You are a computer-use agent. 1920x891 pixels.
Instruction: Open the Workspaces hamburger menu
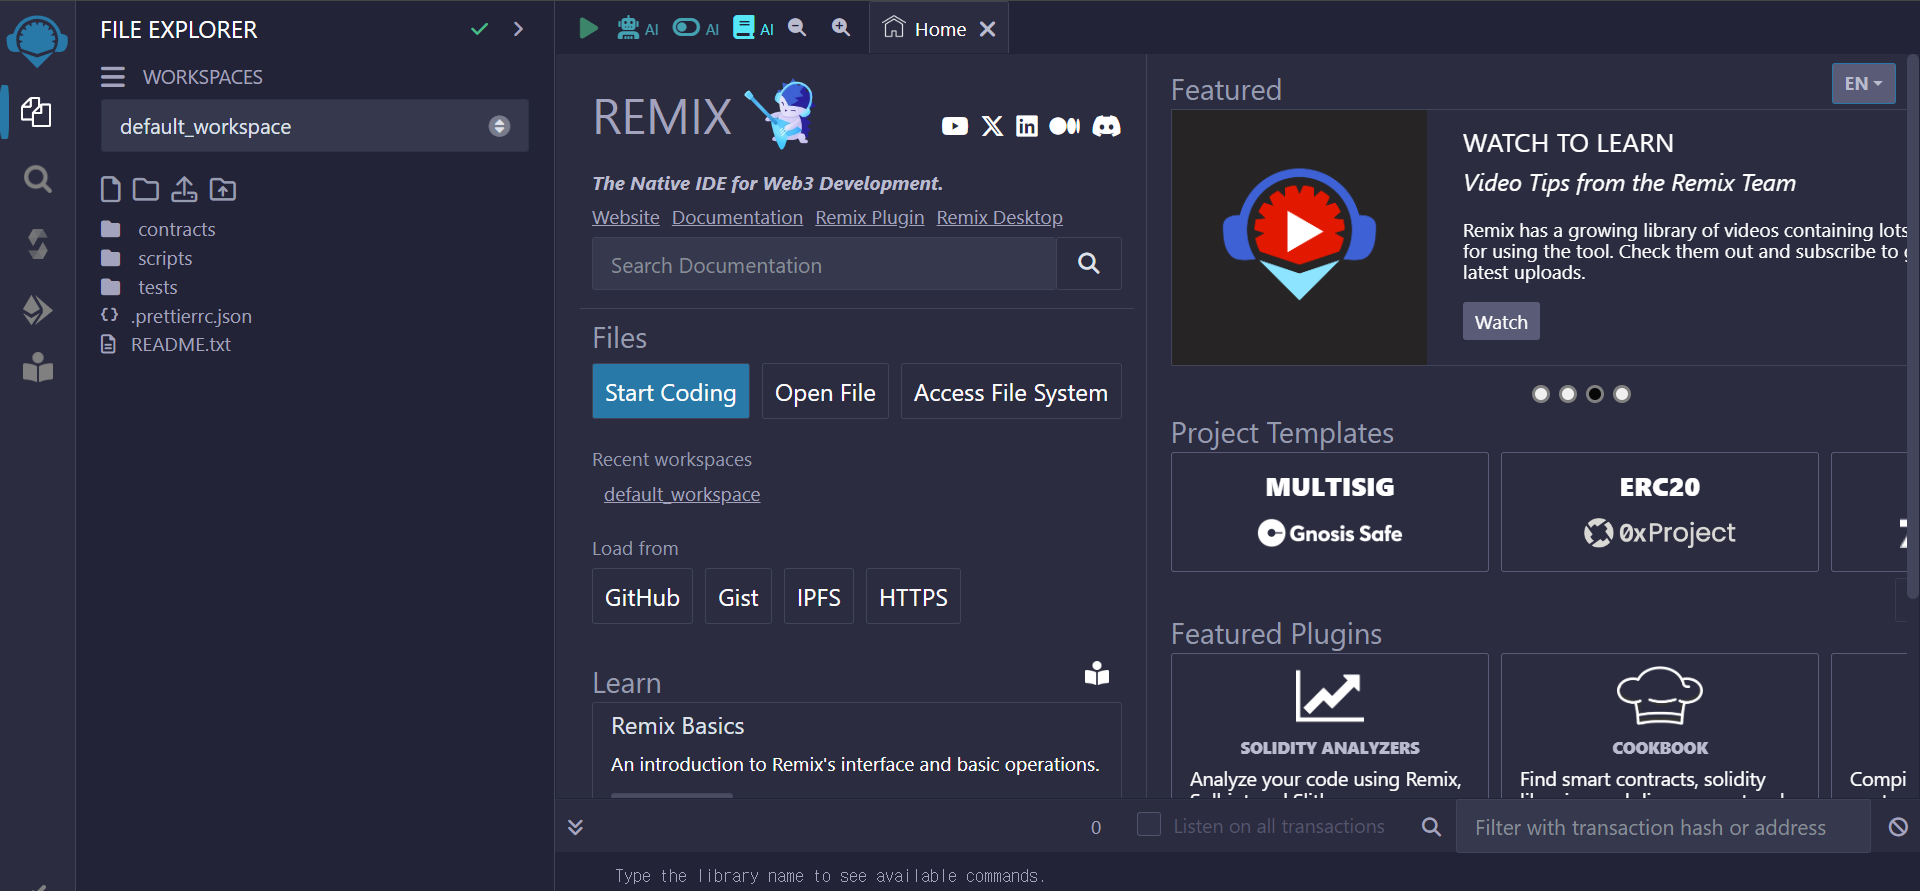tap(113, 77)
